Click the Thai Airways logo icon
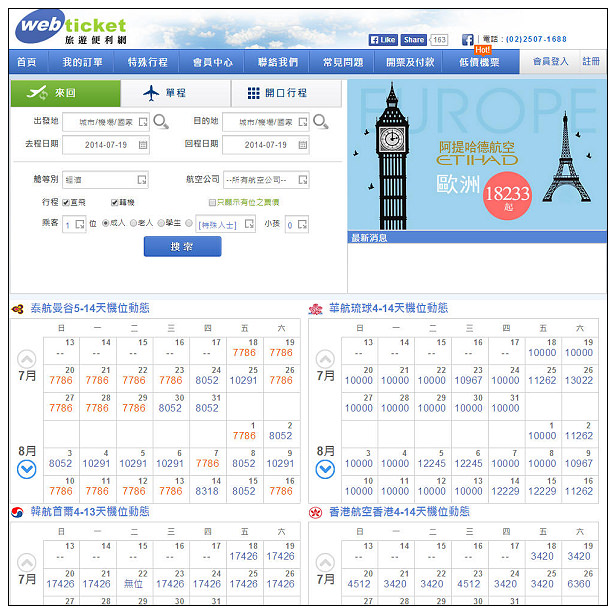Image resolution: width=616 pixels, height=614 pixels. click(18, 309)
